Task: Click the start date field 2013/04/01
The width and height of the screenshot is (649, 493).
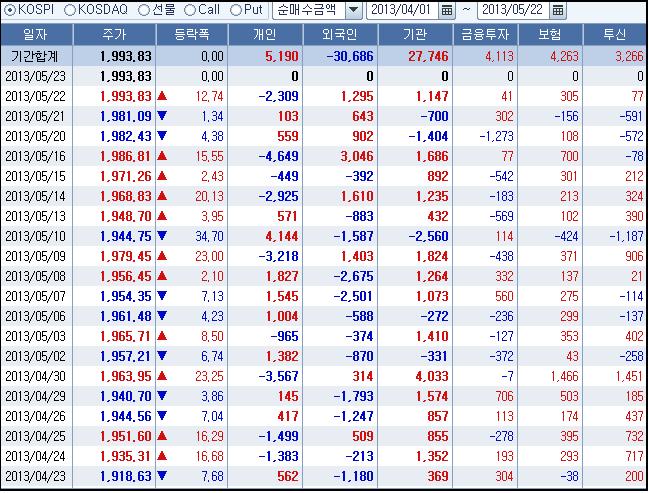Action: (x=402, y=10)
